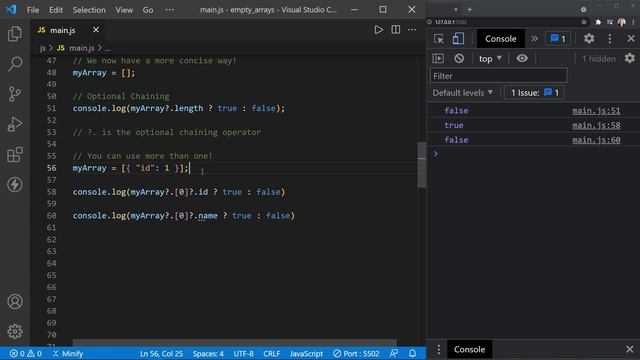Open DevTools customize kebab menu
Image resolution: width=640 pixels, height=360 pixels.
[610, 39]
